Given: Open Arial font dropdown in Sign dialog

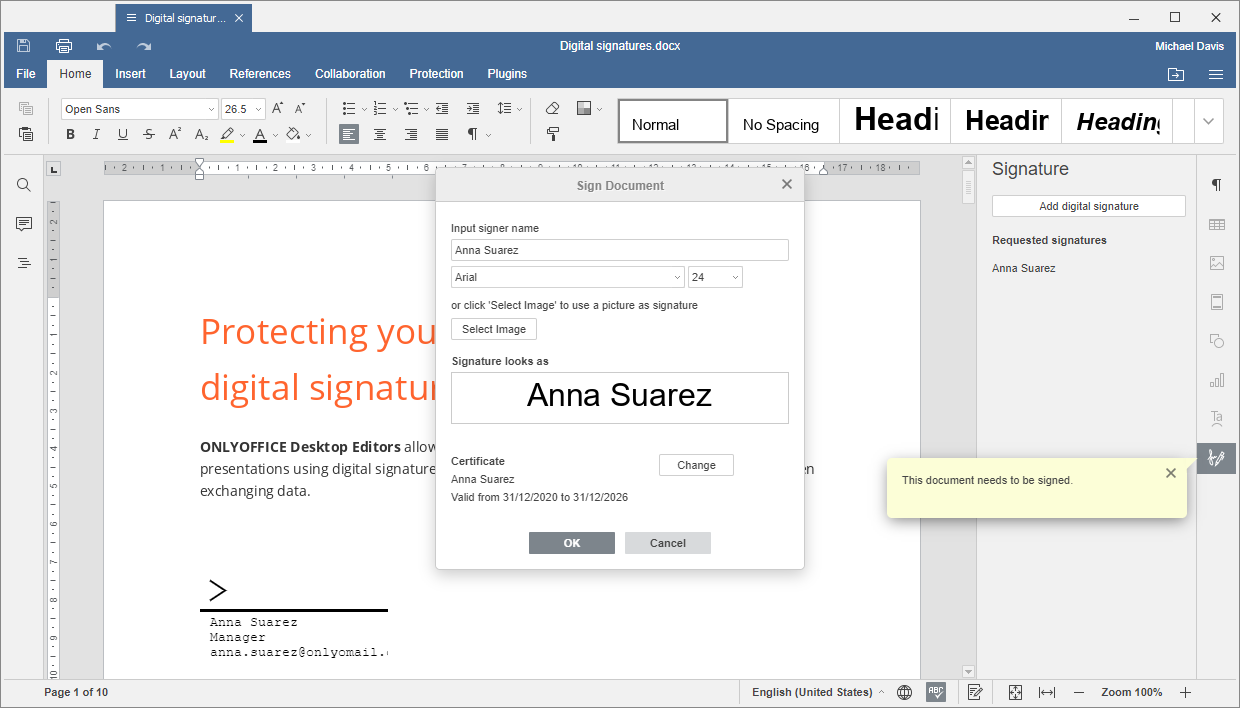Looking at the screenshot, I should point(676,277).
